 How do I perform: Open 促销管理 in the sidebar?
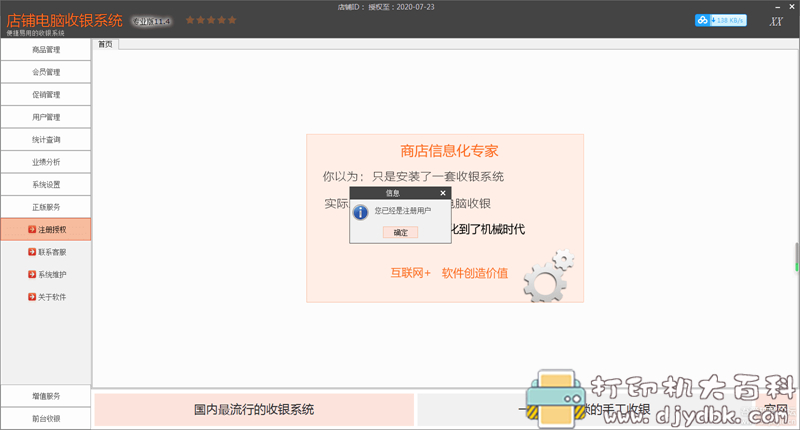[46, 94]
